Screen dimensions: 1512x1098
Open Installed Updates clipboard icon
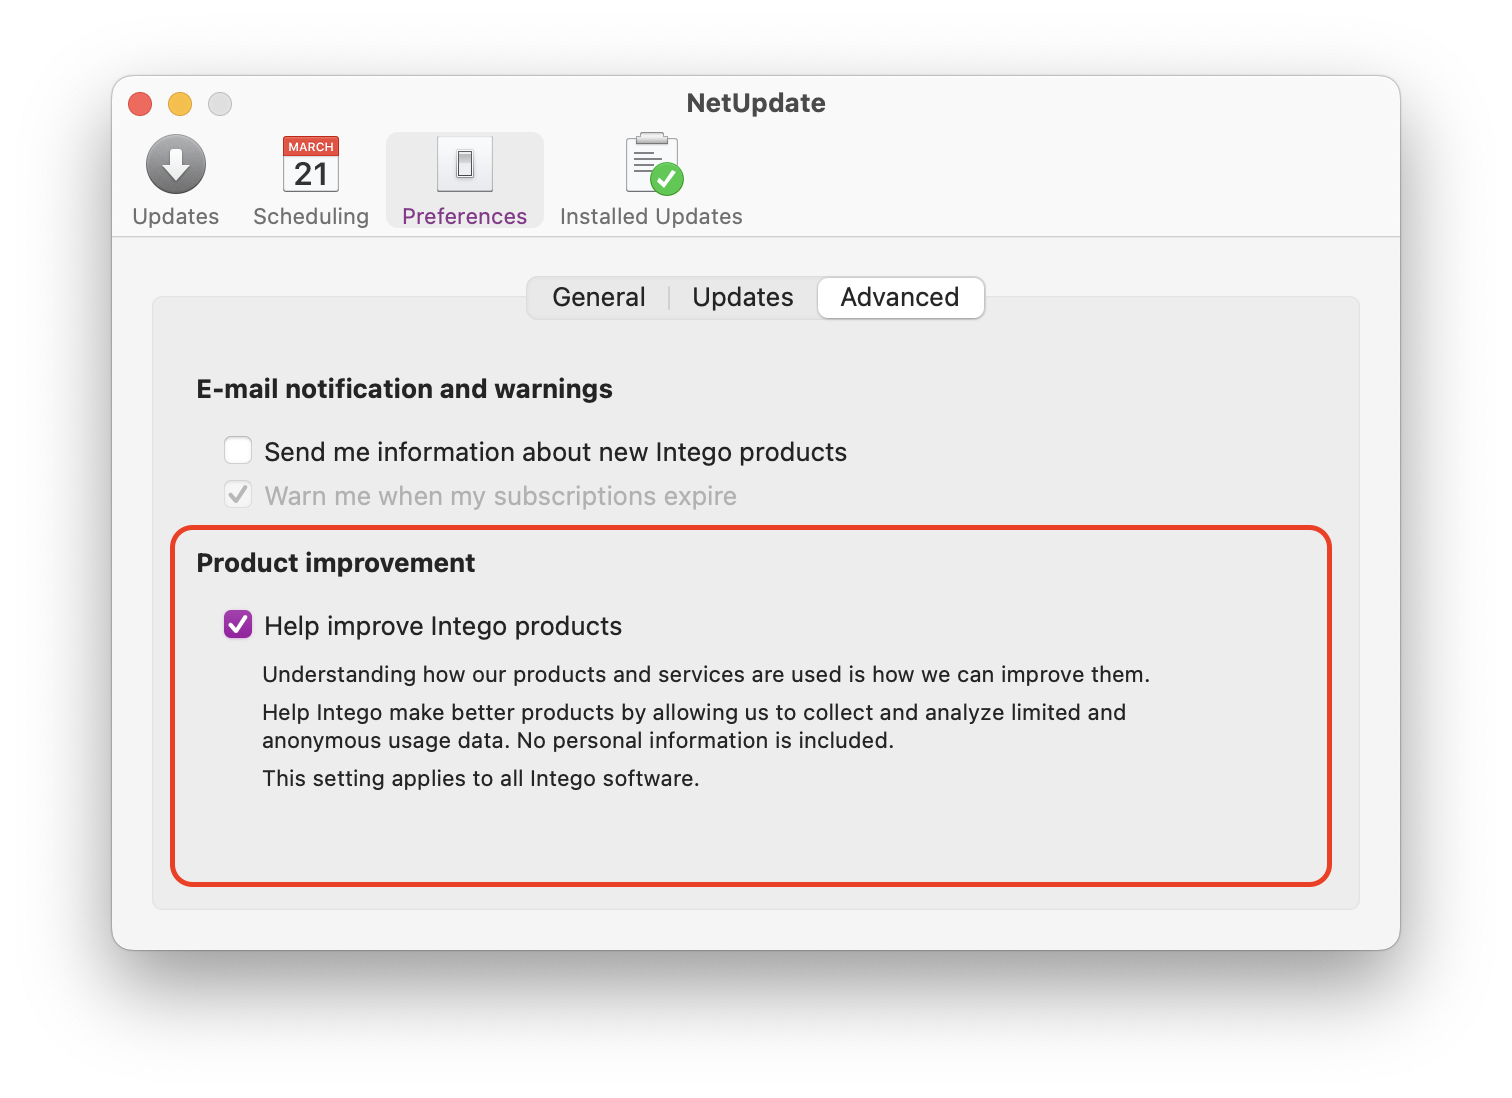tap(654, 164)
